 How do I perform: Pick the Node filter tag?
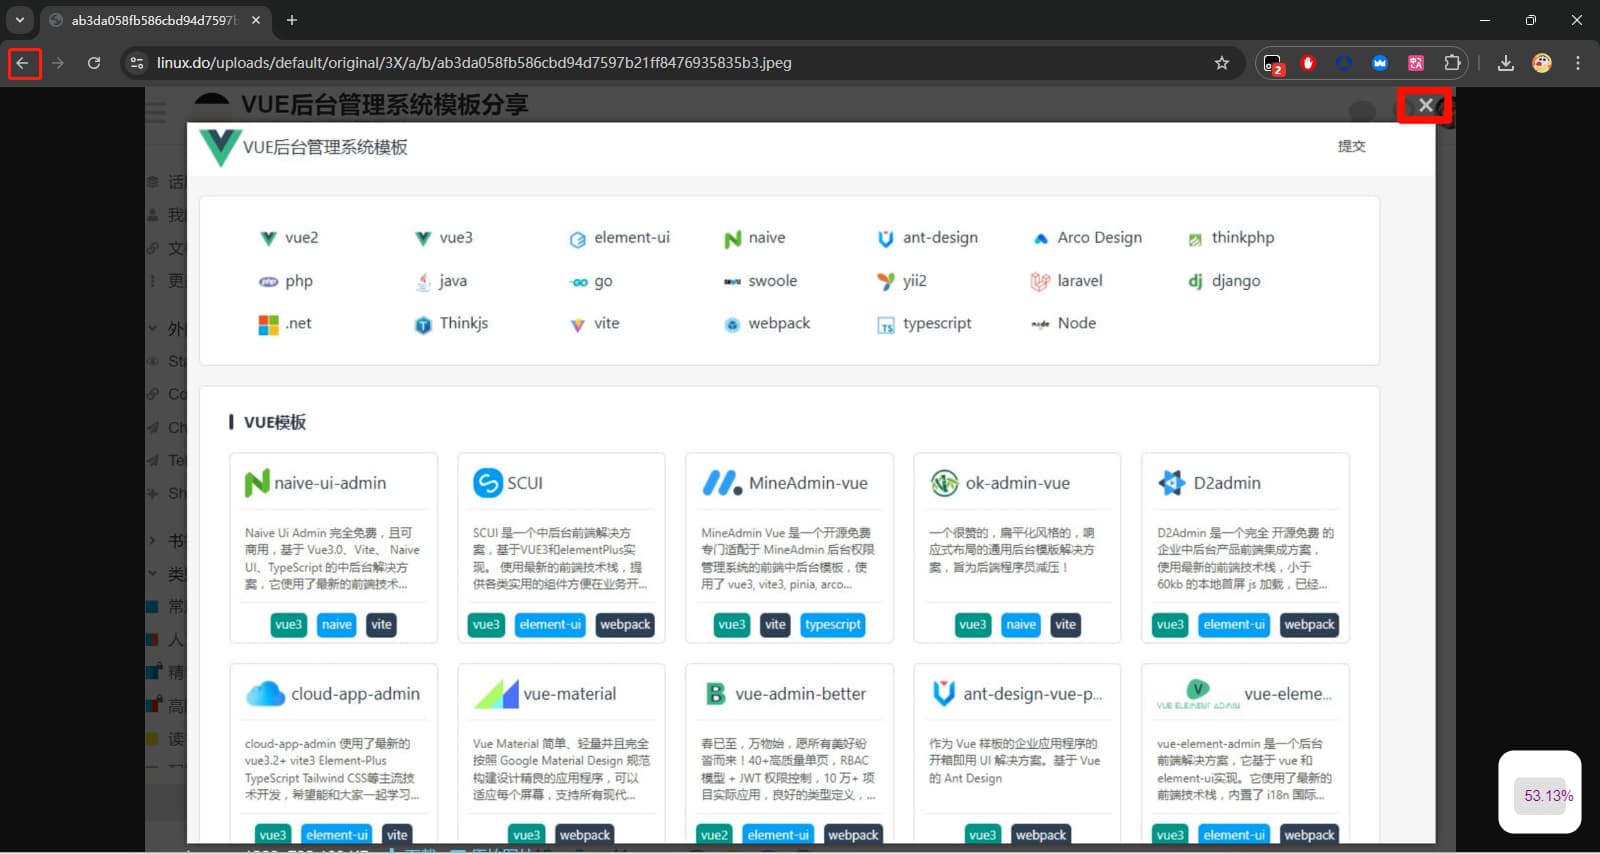click(x=1064, y=324)
